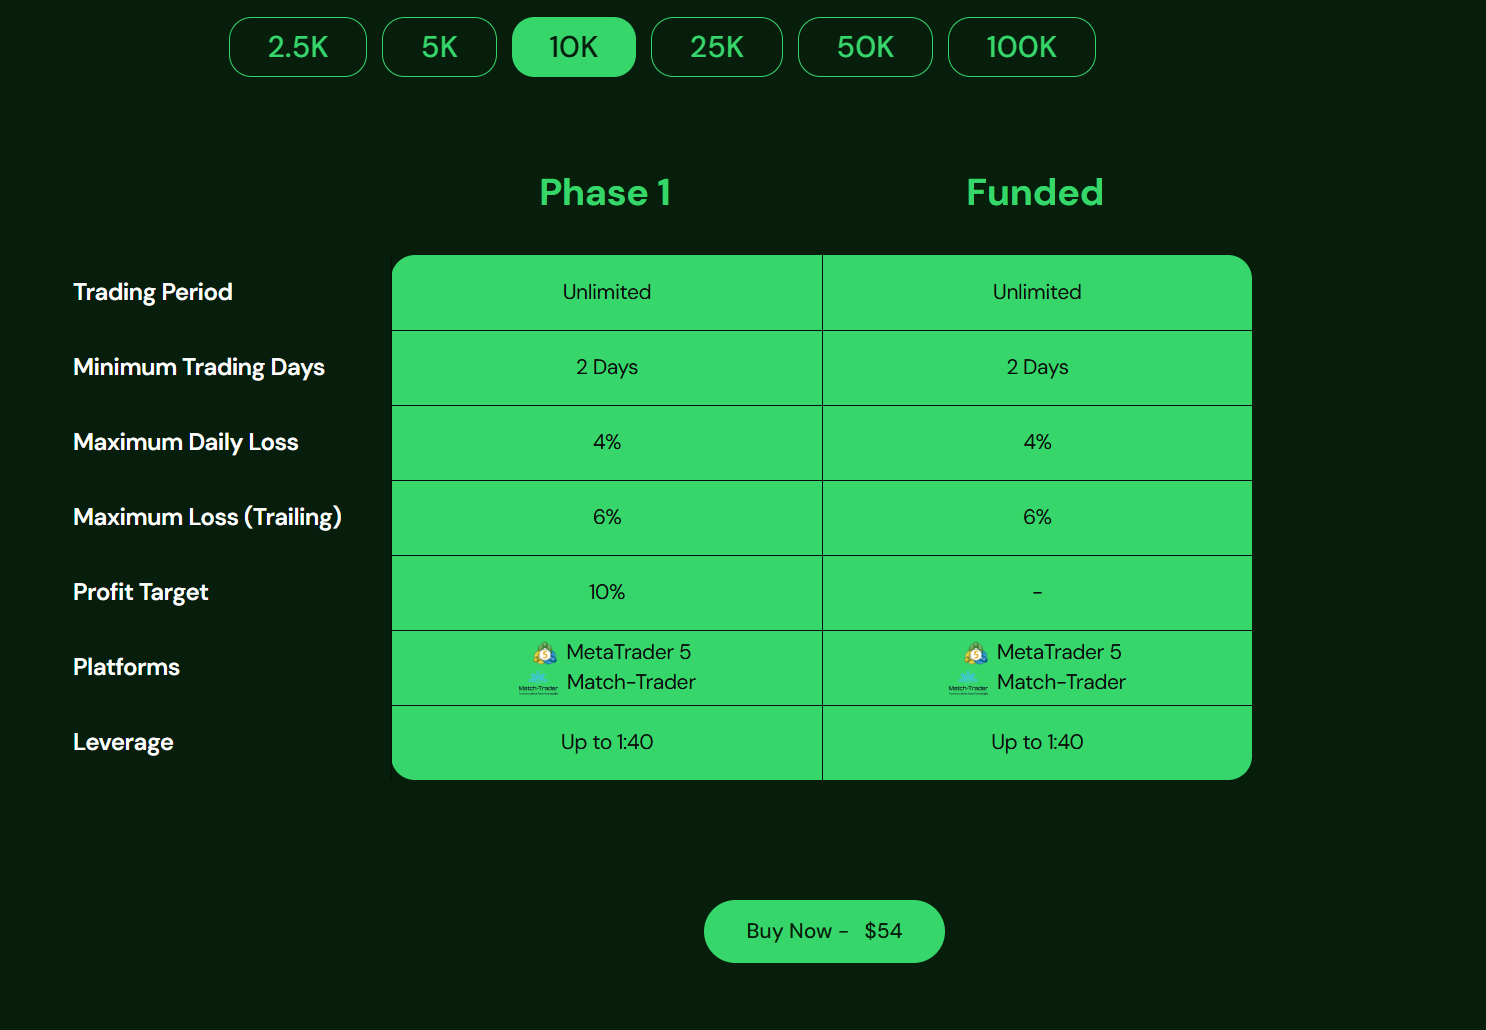Screen dimensions: 1486x1030
Task: Click the Maximum Loss (Trailing) label
Action: click(207, 517)
